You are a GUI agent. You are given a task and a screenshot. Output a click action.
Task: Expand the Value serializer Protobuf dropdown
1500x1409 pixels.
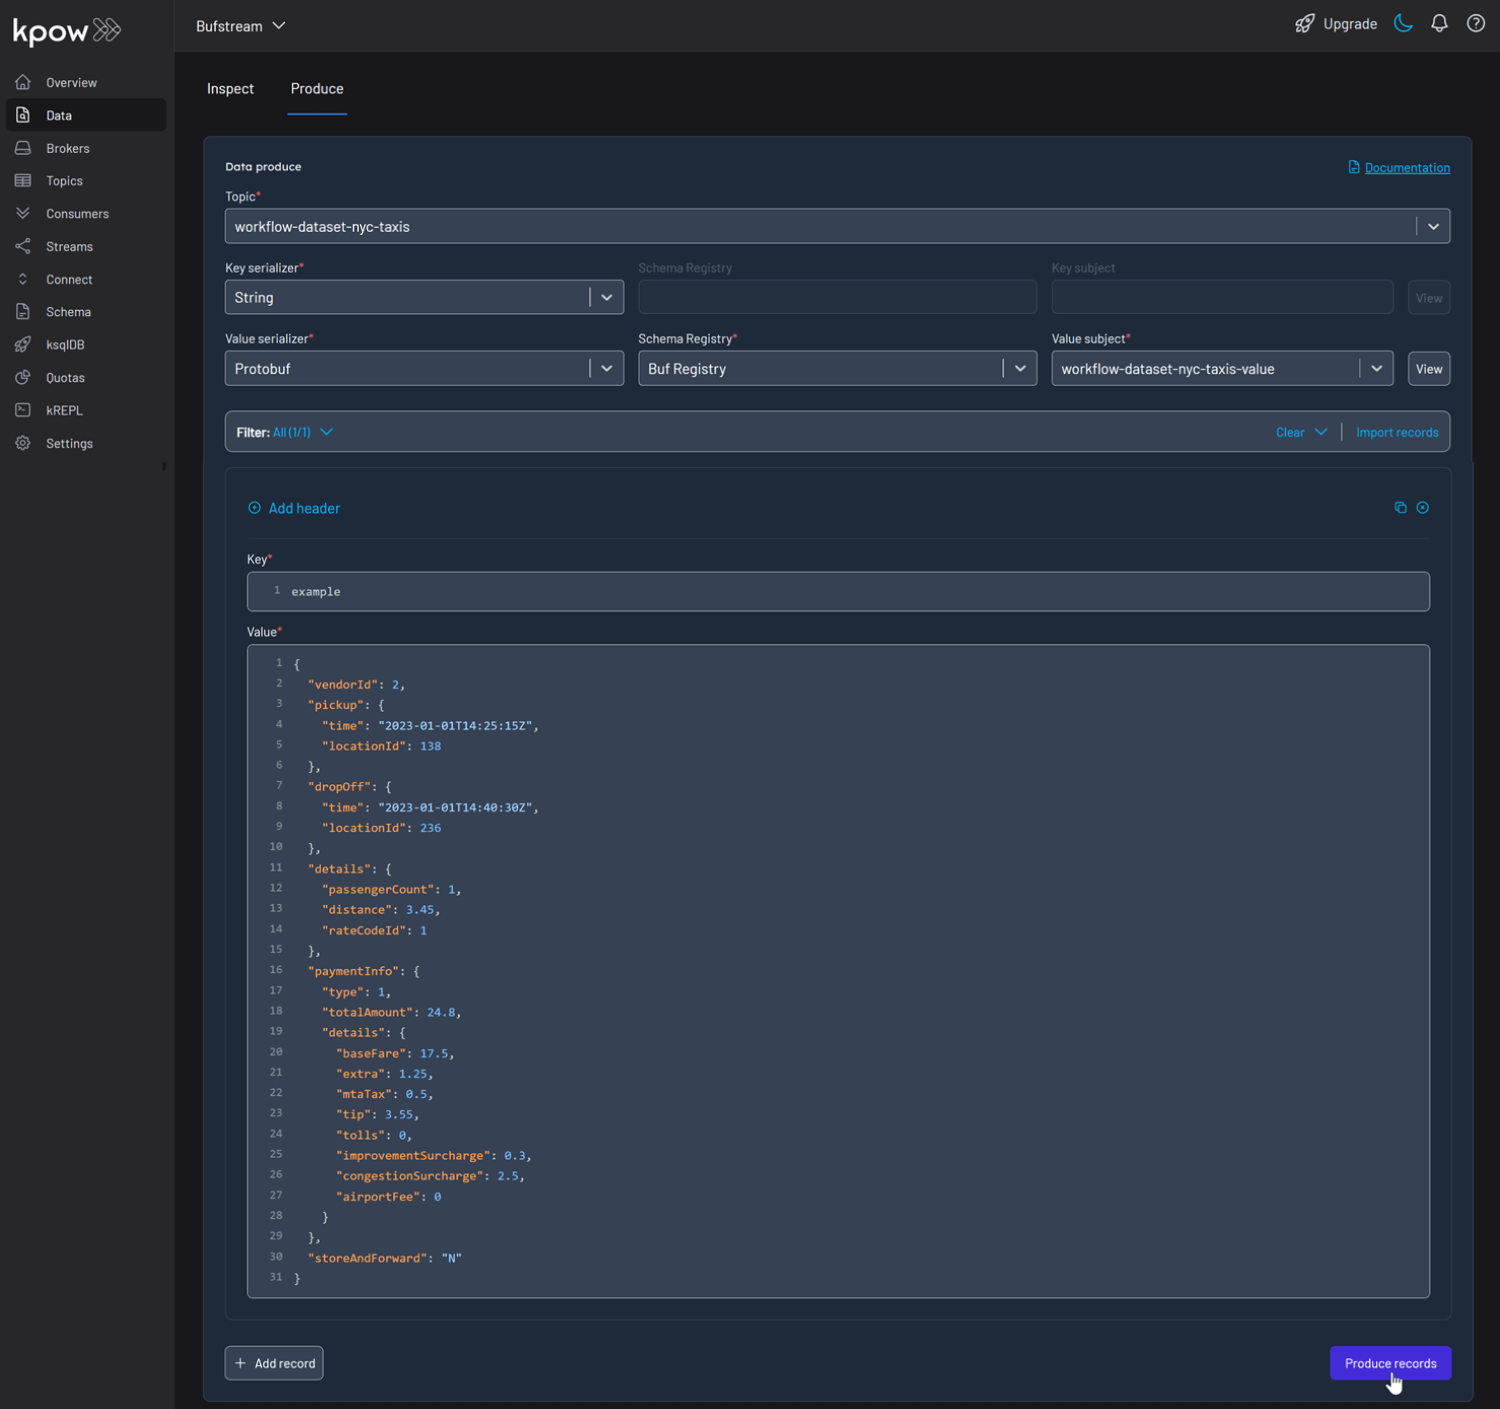606,369
